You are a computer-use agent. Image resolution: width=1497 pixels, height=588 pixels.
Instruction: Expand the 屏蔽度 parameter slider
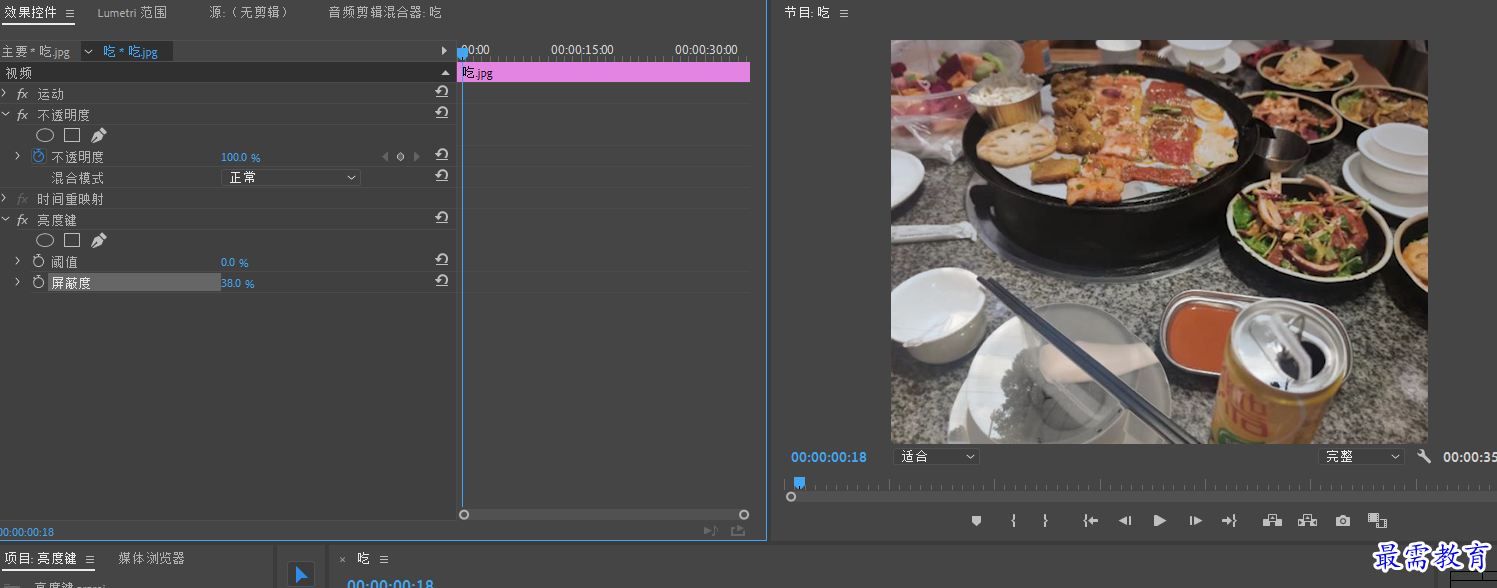click(17, 282)
